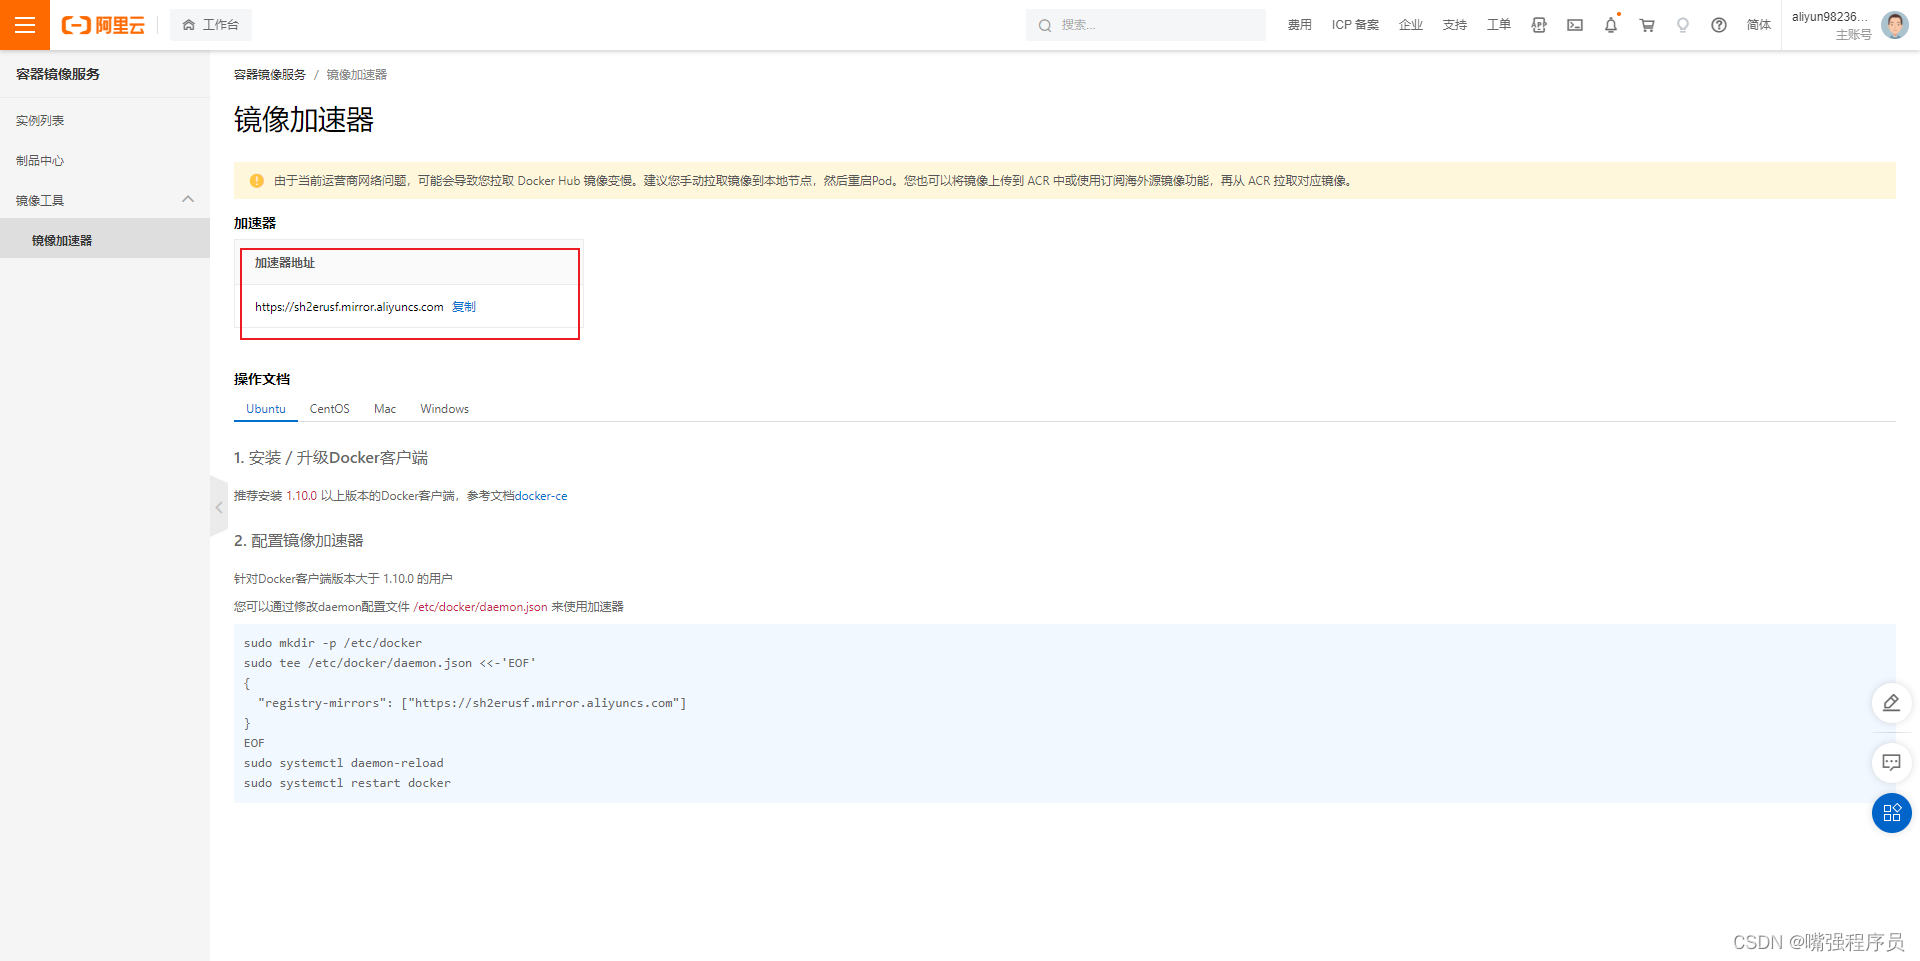The height and width of the screenshot is (961, 1920).
Task: Click the /etc/docker/daemon.json path text
Action: tap(481, 607)
